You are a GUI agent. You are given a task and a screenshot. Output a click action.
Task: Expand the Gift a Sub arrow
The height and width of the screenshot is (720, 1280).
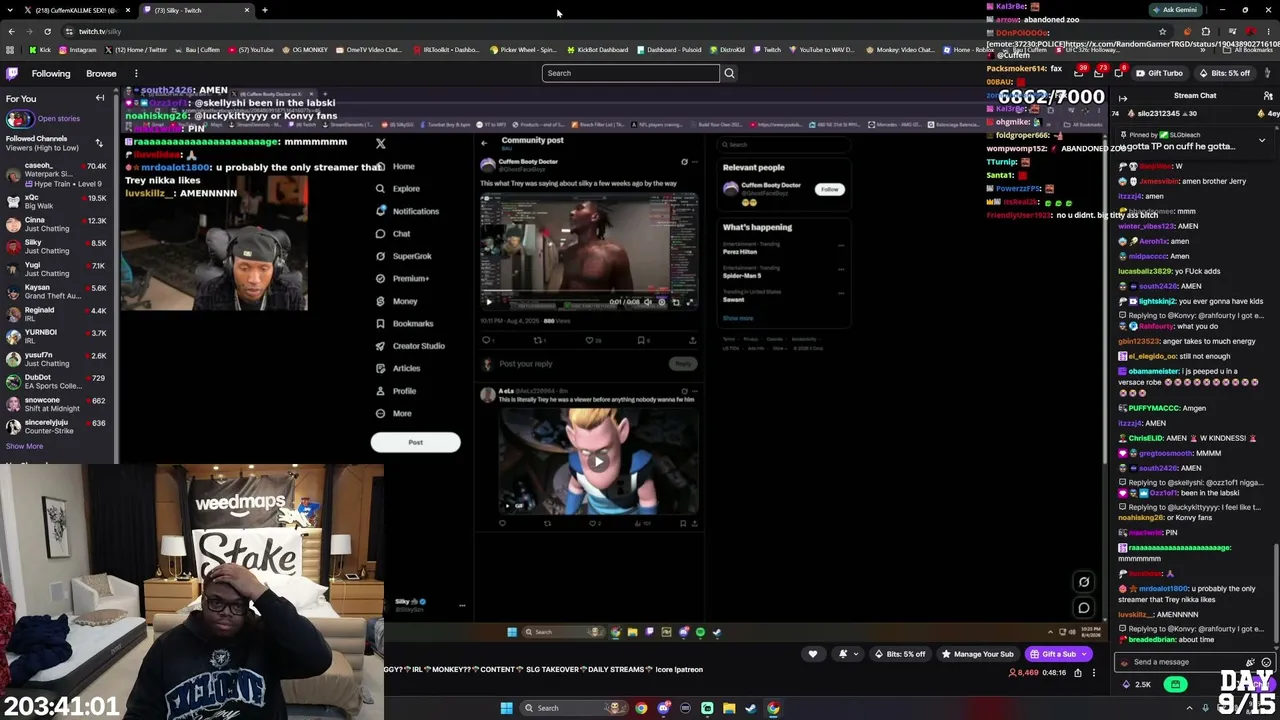(x=1084, y=654)
